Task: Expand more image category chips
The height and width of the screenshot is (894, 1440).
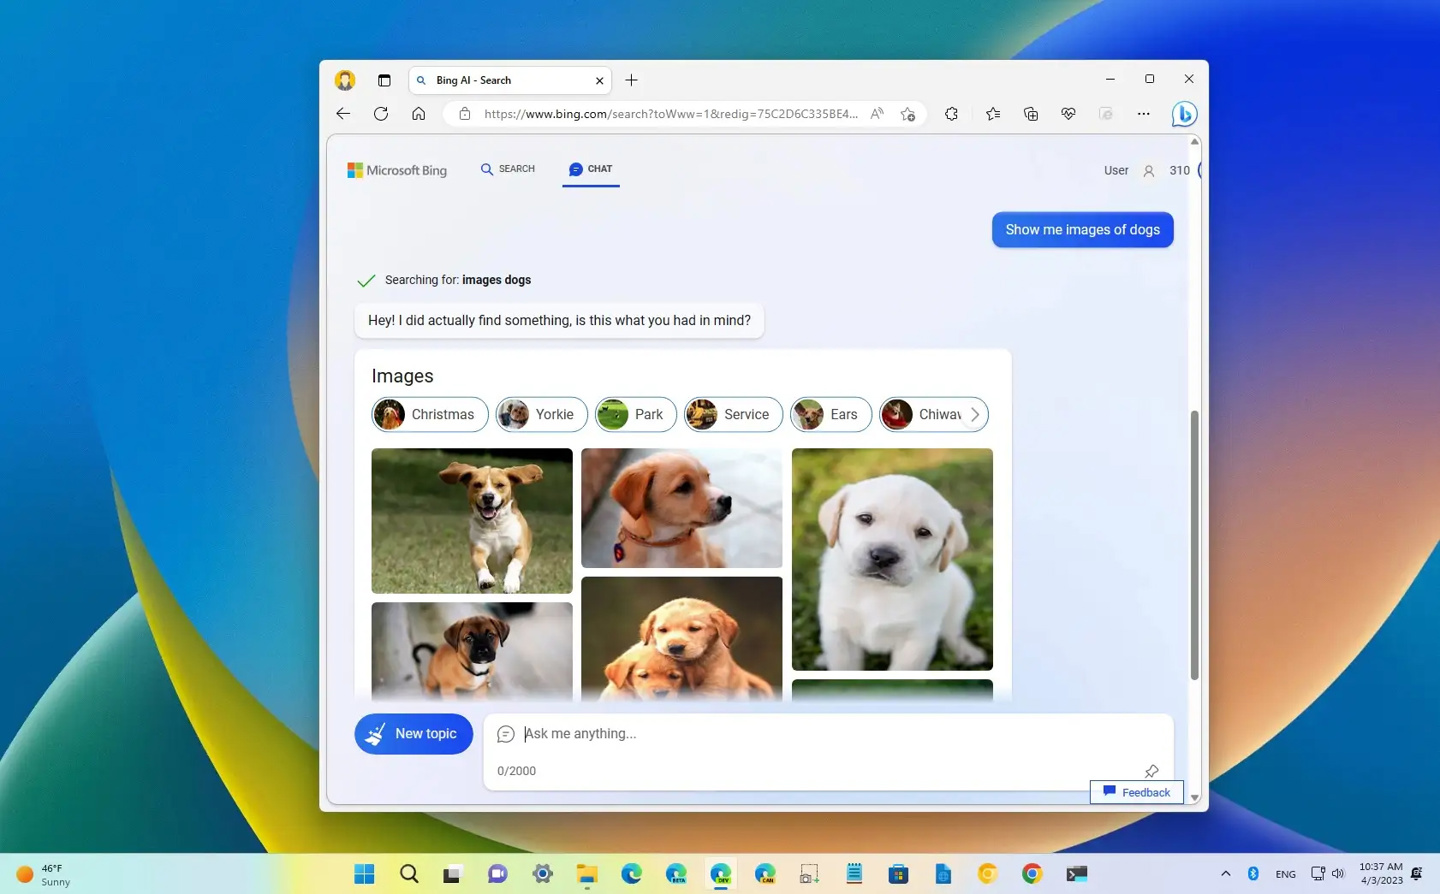Action: coord(975,414)
